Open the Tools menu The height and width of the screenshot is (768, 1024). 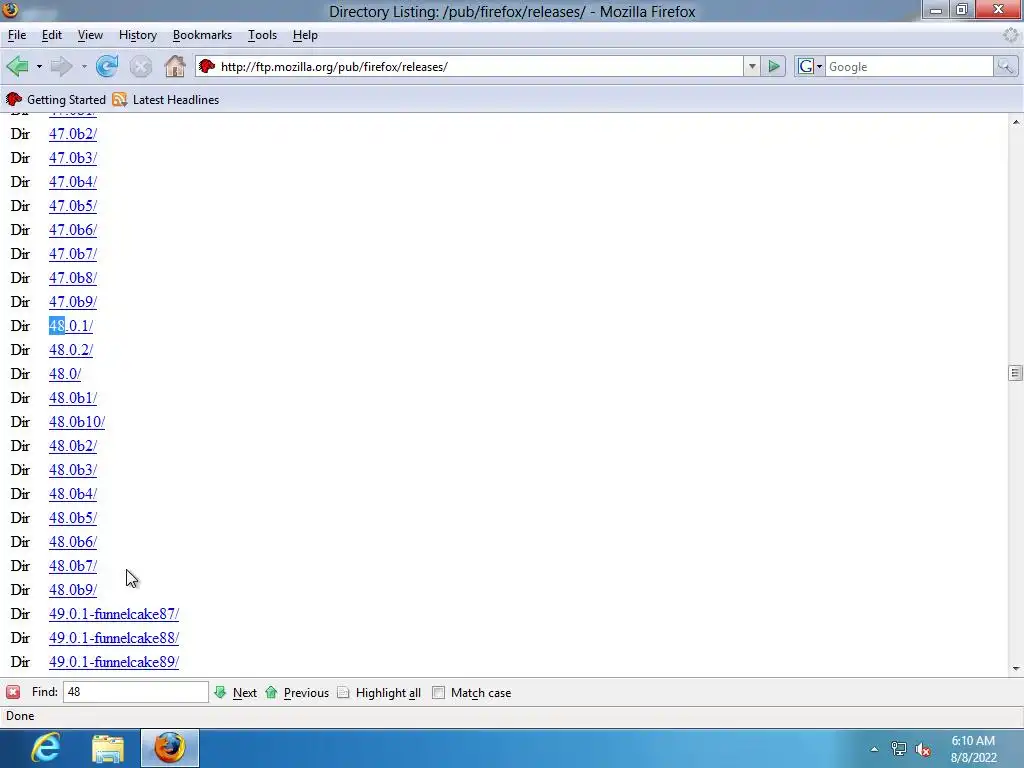click(x=263, y=35)
